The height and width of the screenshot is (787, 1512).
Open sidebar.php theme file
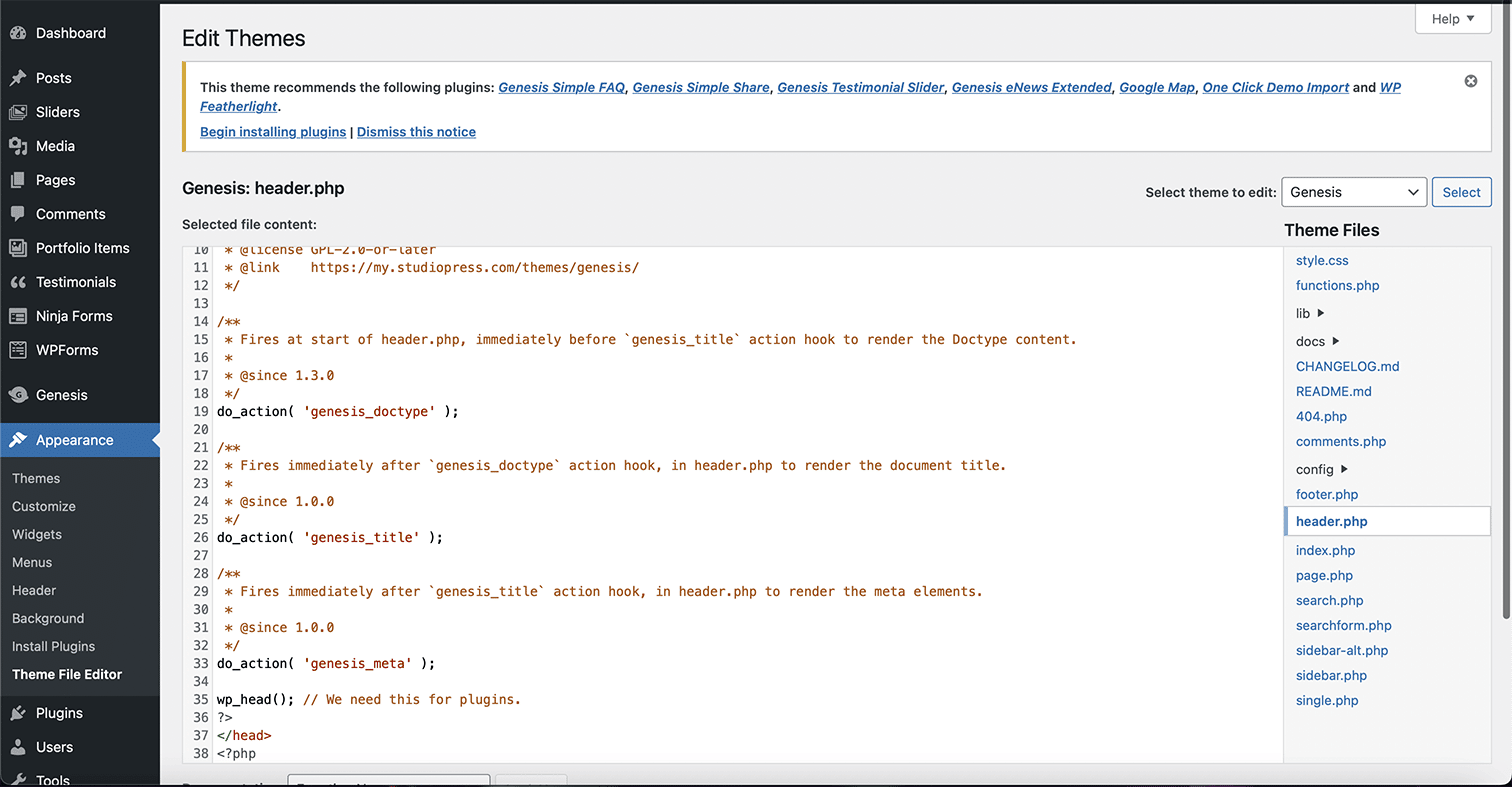tap(1331, 675)
